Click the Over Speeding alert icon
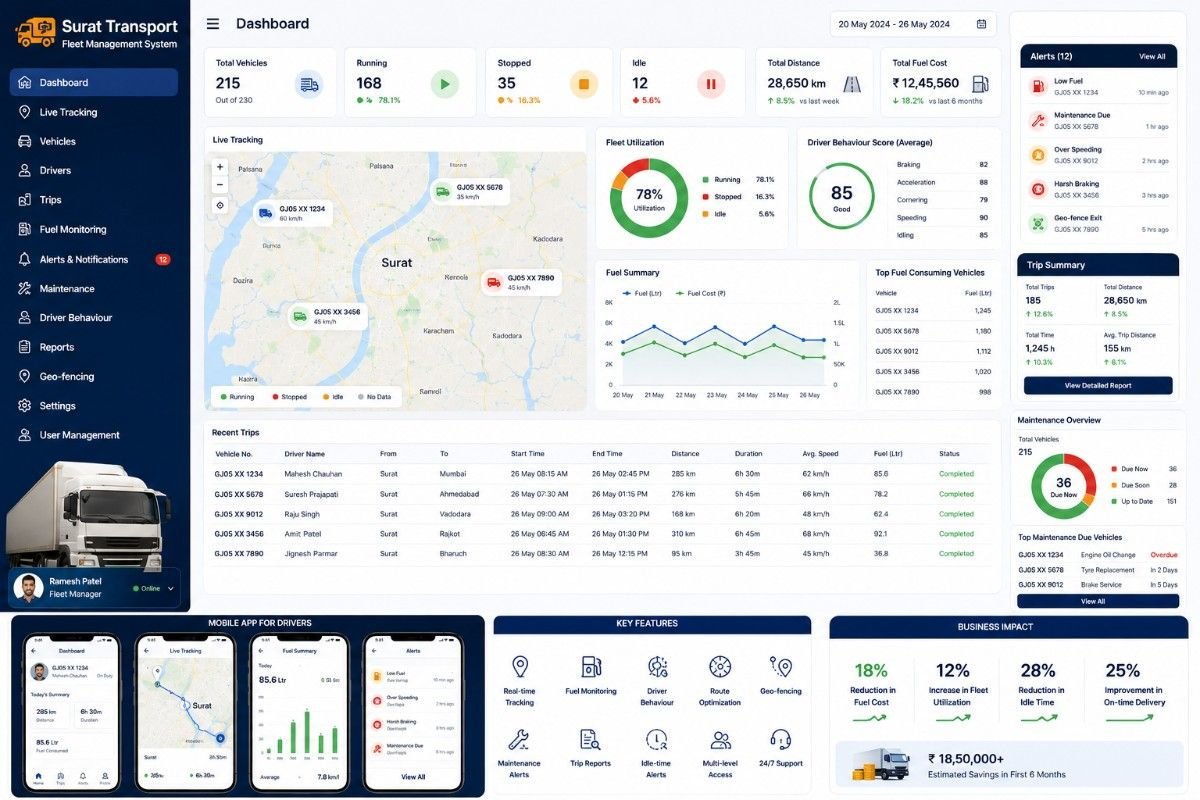Viewport: 1200px width, 800px height. click(x=1038, y=155)
